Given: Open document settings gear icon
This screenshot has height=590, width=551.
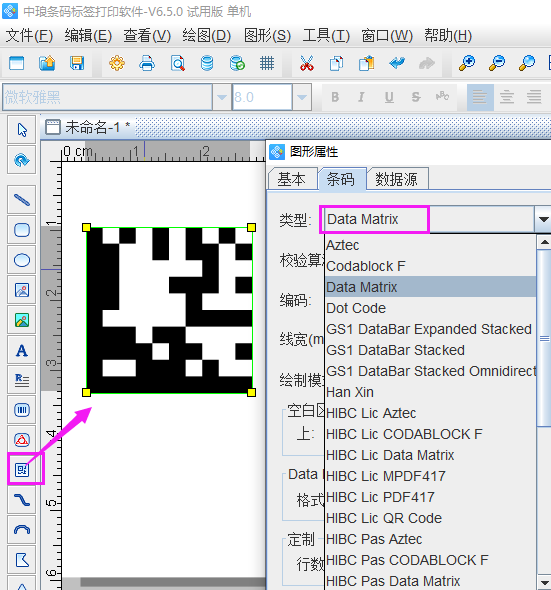Looking at the screenshot, I should 117,63.
